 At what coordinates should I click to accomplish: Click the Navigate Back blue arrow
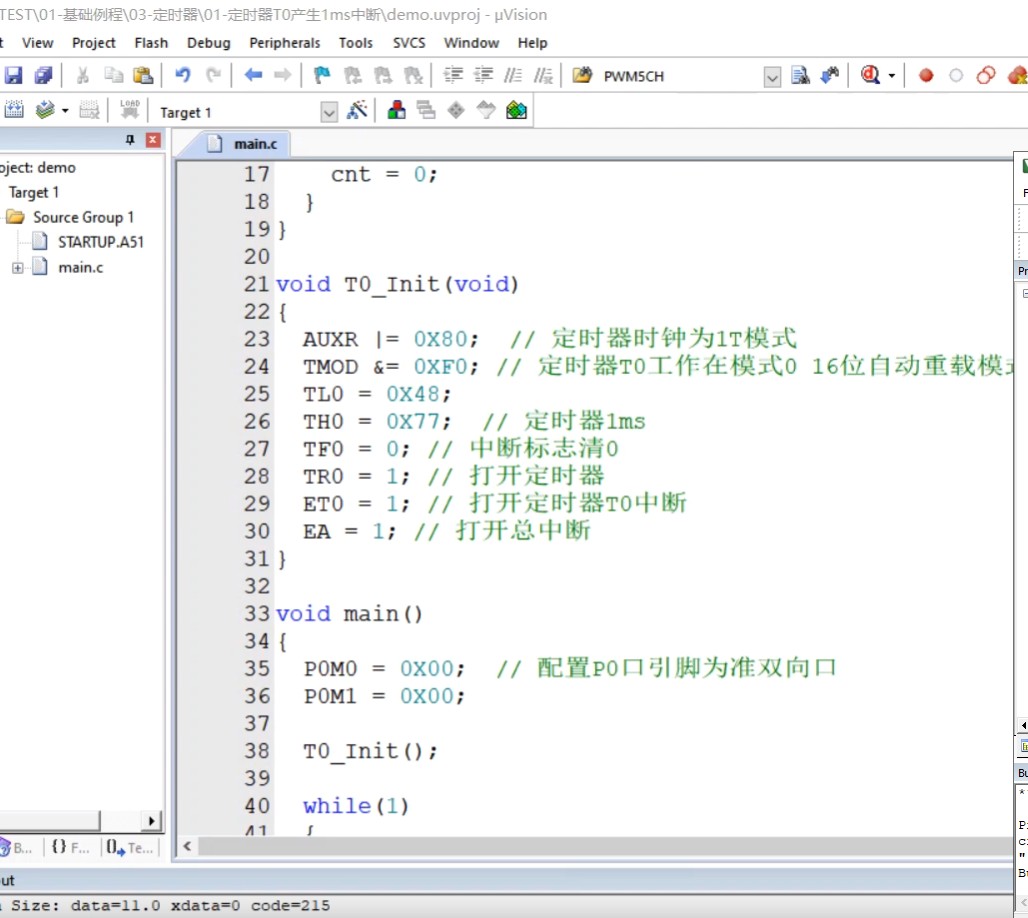(x=253, y=75)
